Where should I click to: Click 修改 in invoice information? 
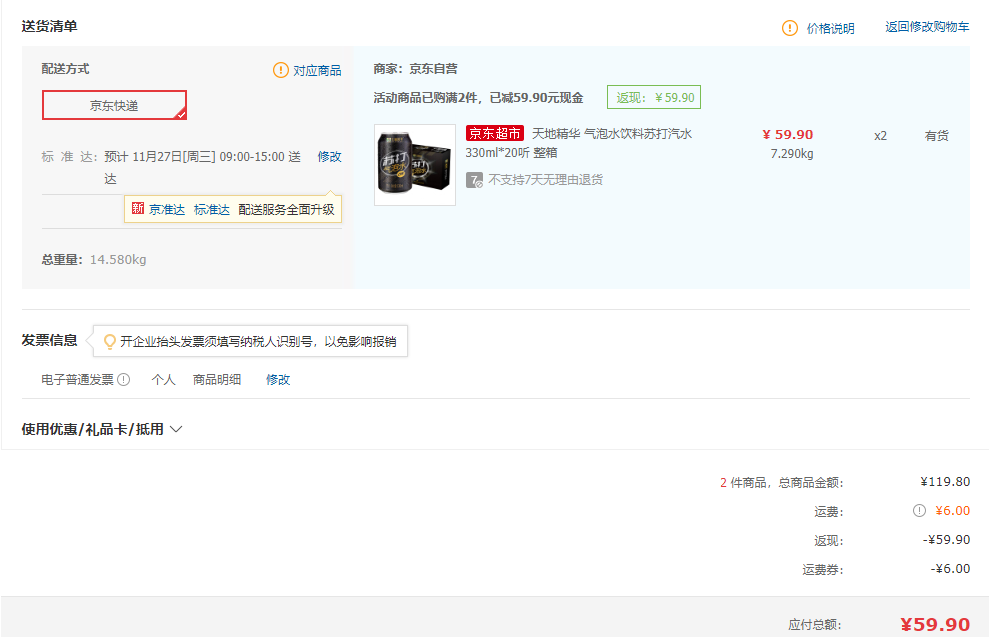[278, 380]
